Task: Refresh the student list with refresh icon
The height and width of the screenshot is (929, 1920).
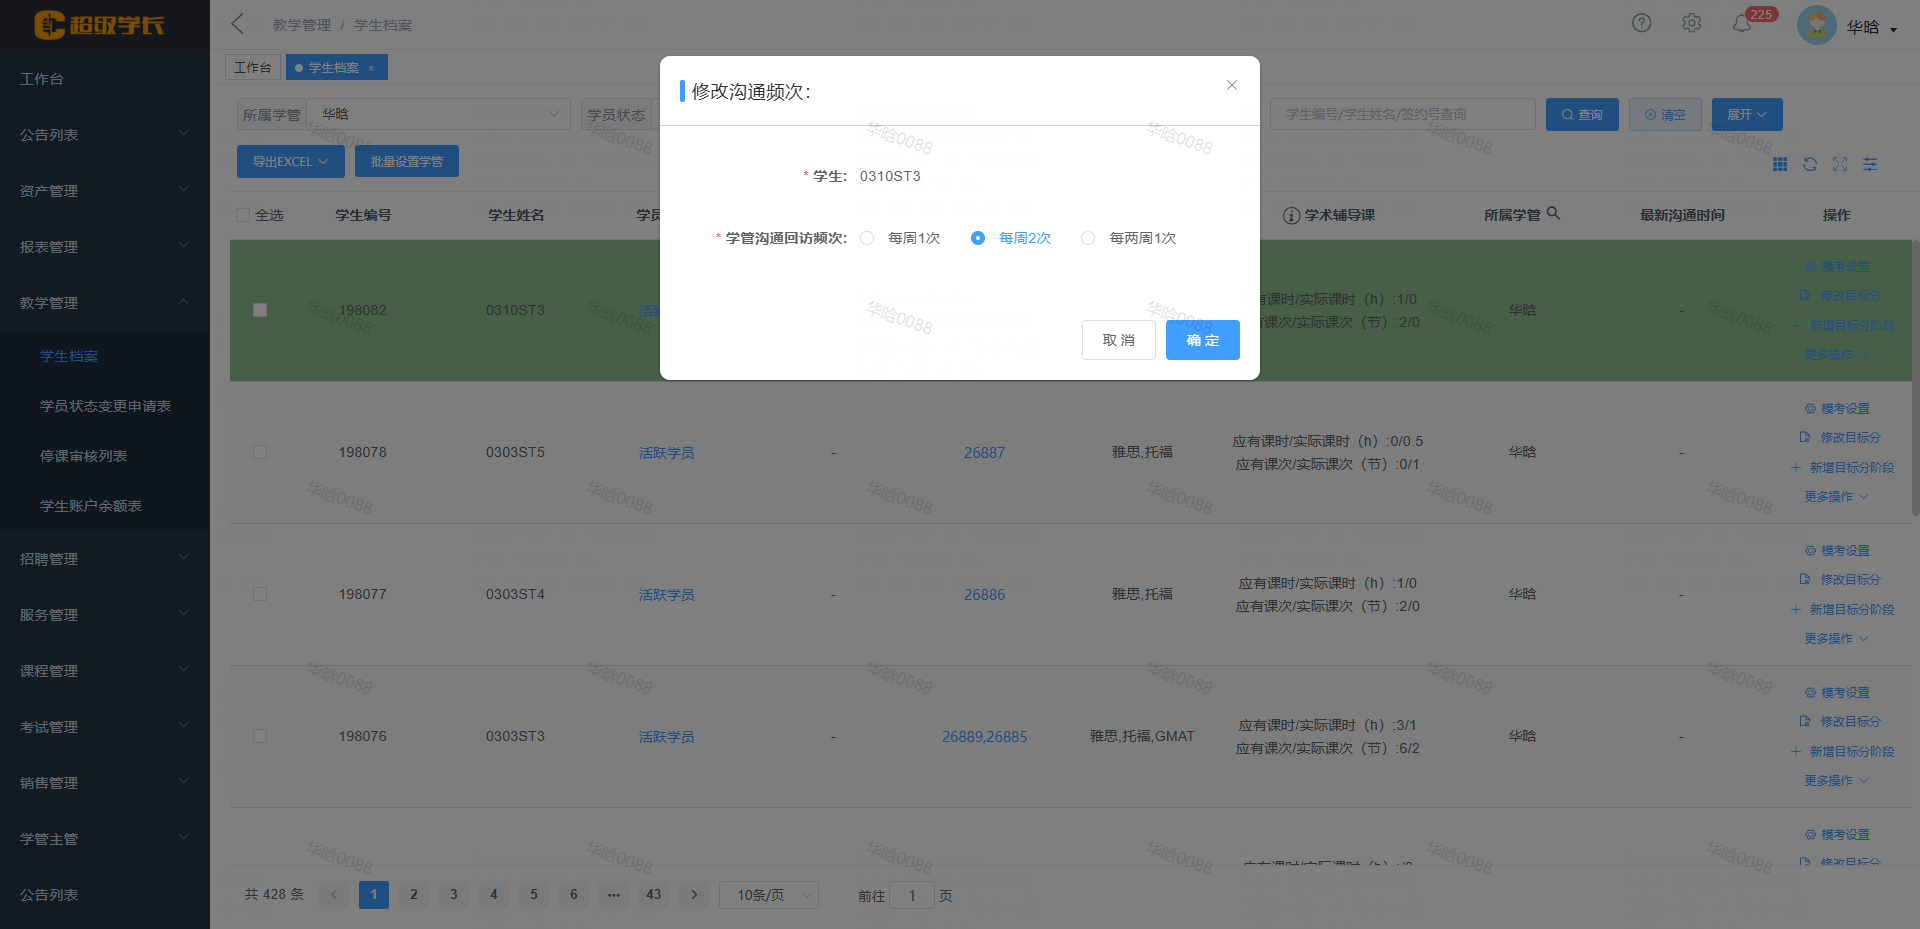Action: point(1810,164)
